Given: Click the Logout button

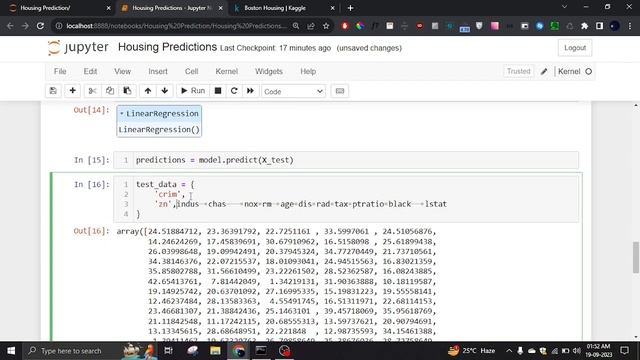Looking at the screenshot, I should [575, 48].
